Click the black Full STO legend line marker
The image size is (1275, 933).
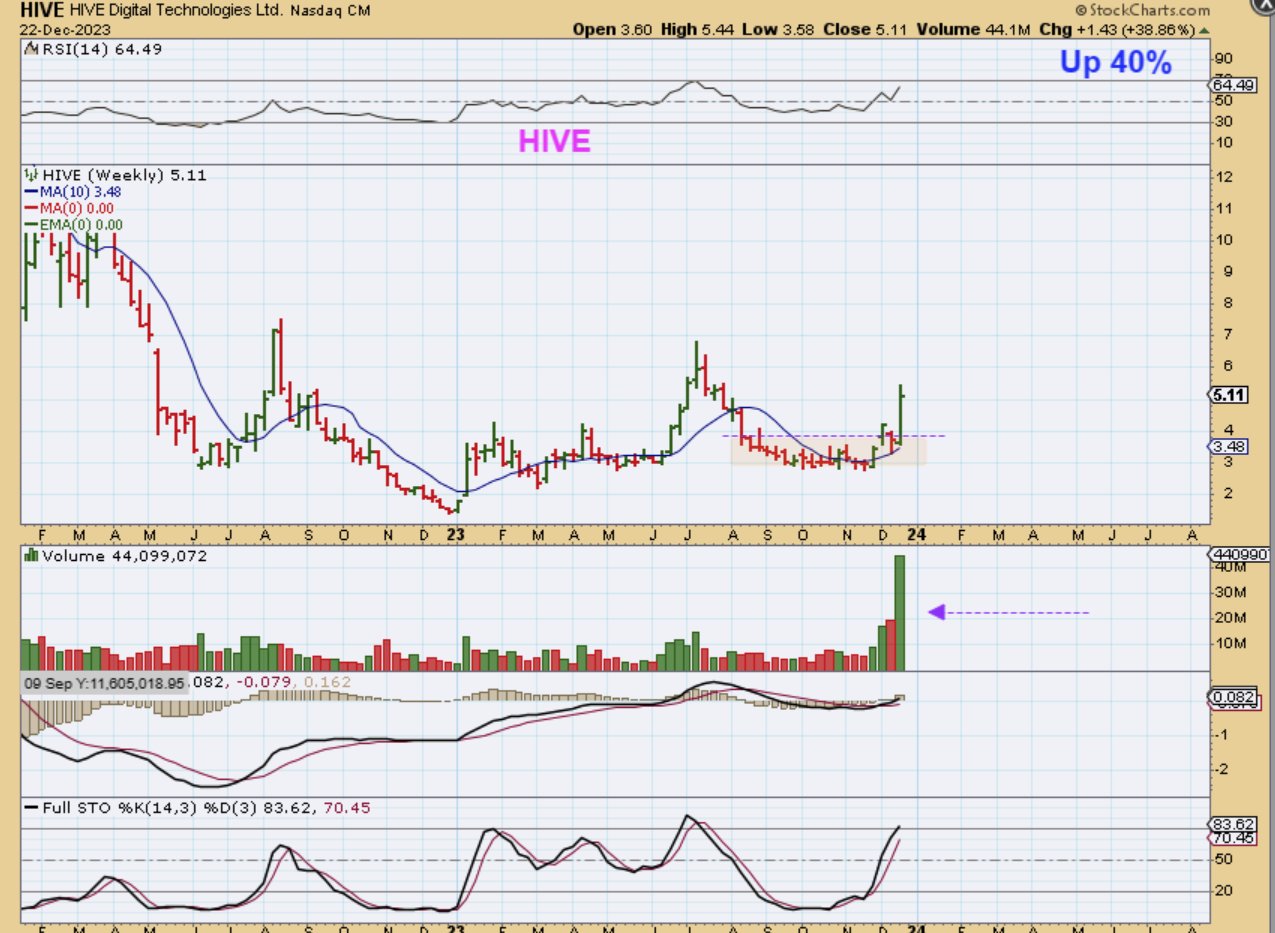31,808
